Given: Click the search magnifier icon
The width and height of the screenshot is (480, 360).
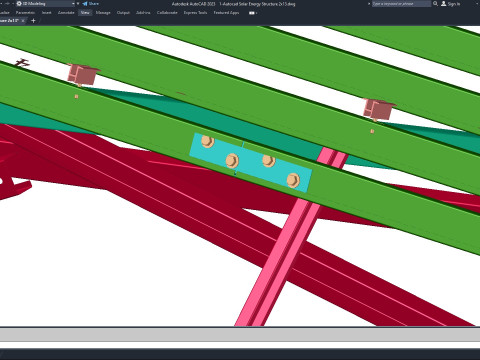Looking at the screenshot, I should click(435, 4).
